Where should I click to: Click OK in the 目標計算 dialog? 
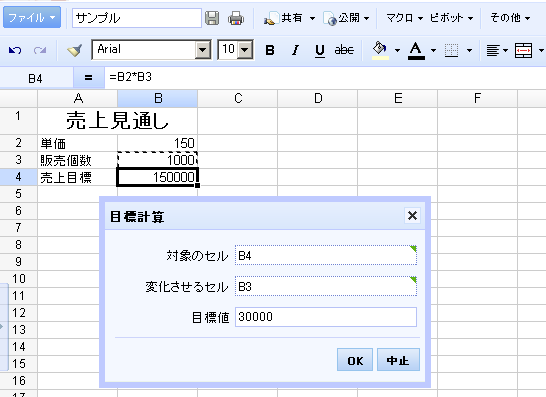pos(355,360)
